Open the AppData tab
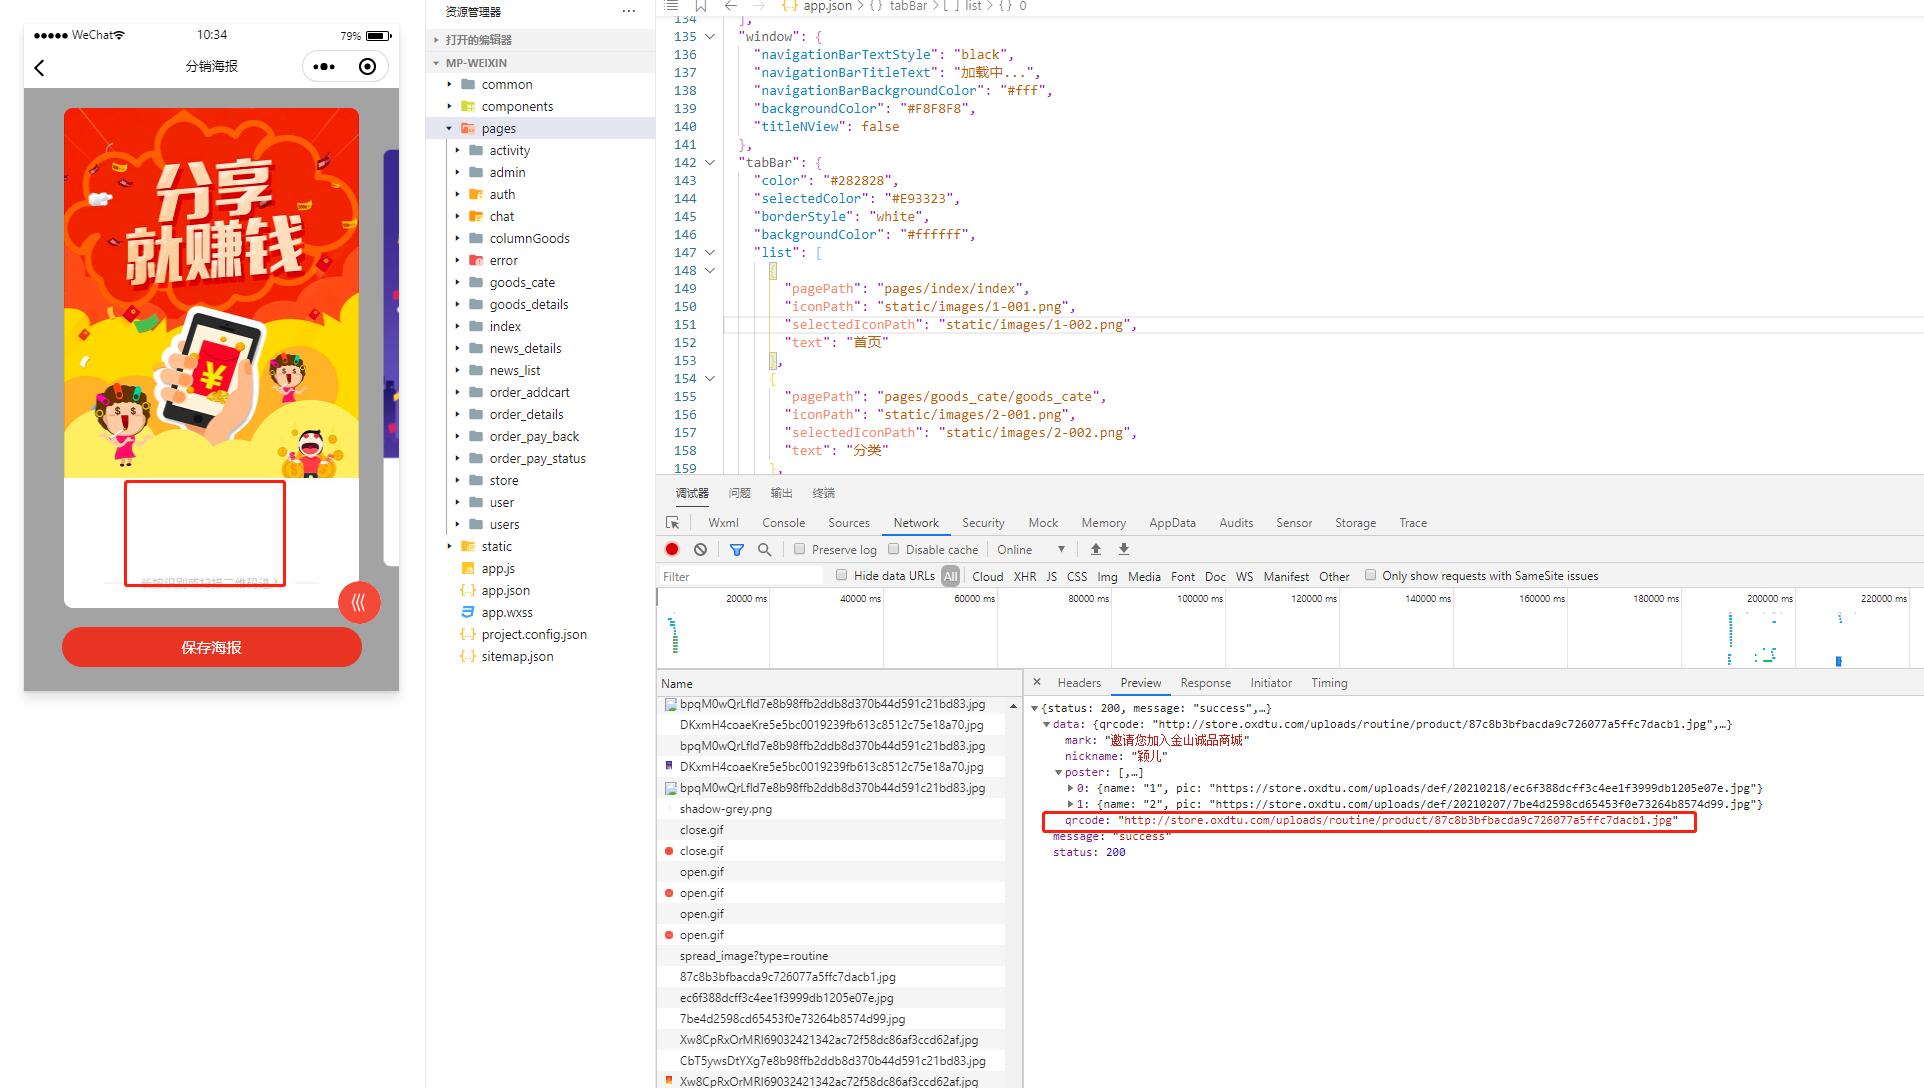The height and width of the screenshot is (1088, 1924). [1172, 523]
